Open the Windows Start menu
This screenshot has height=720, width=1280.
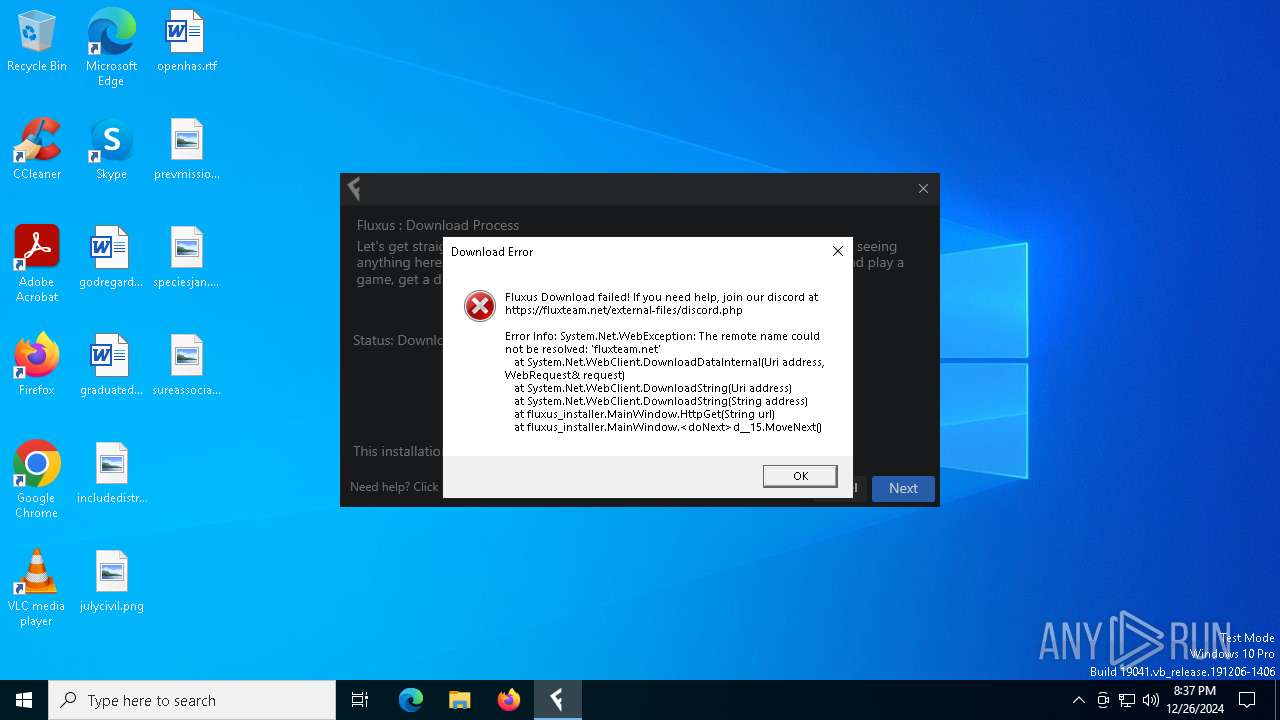click(x=24, y=700)
